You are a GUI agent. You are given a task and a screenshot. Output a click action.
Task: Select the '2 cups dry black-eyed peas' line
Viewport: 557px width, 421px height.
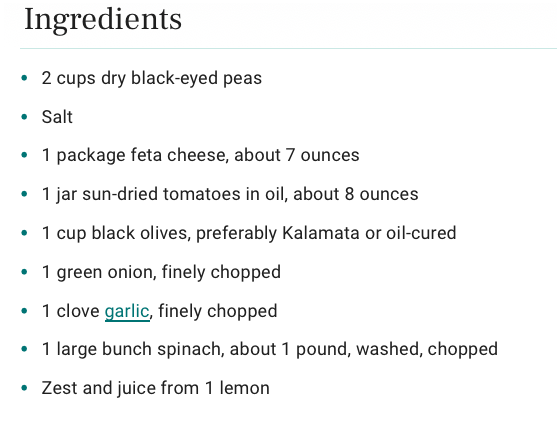click(152, 78)
